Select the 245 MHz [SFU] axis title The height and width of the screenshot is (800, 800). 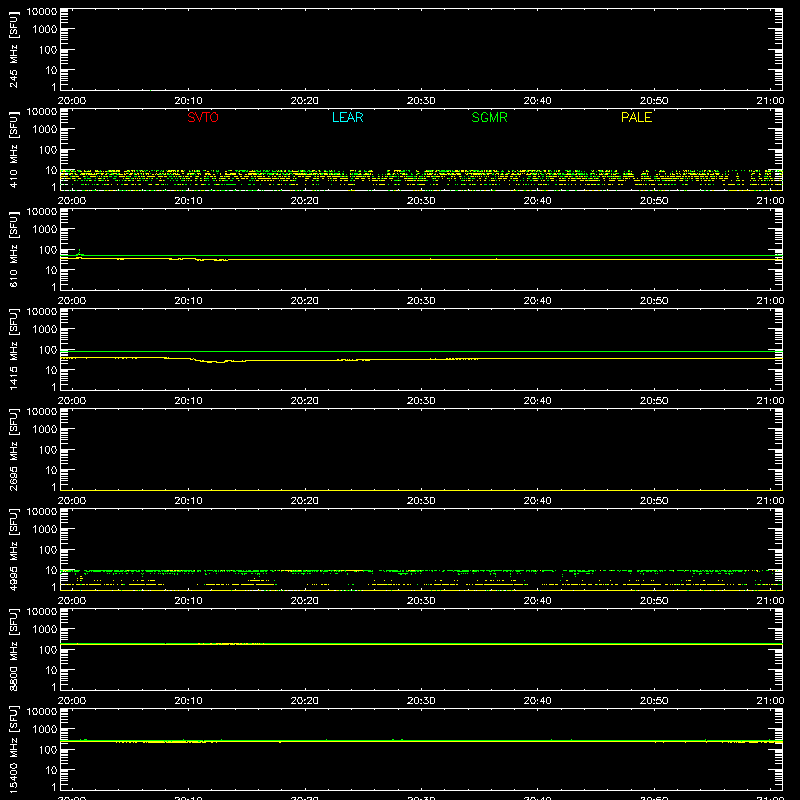point(13,49)
